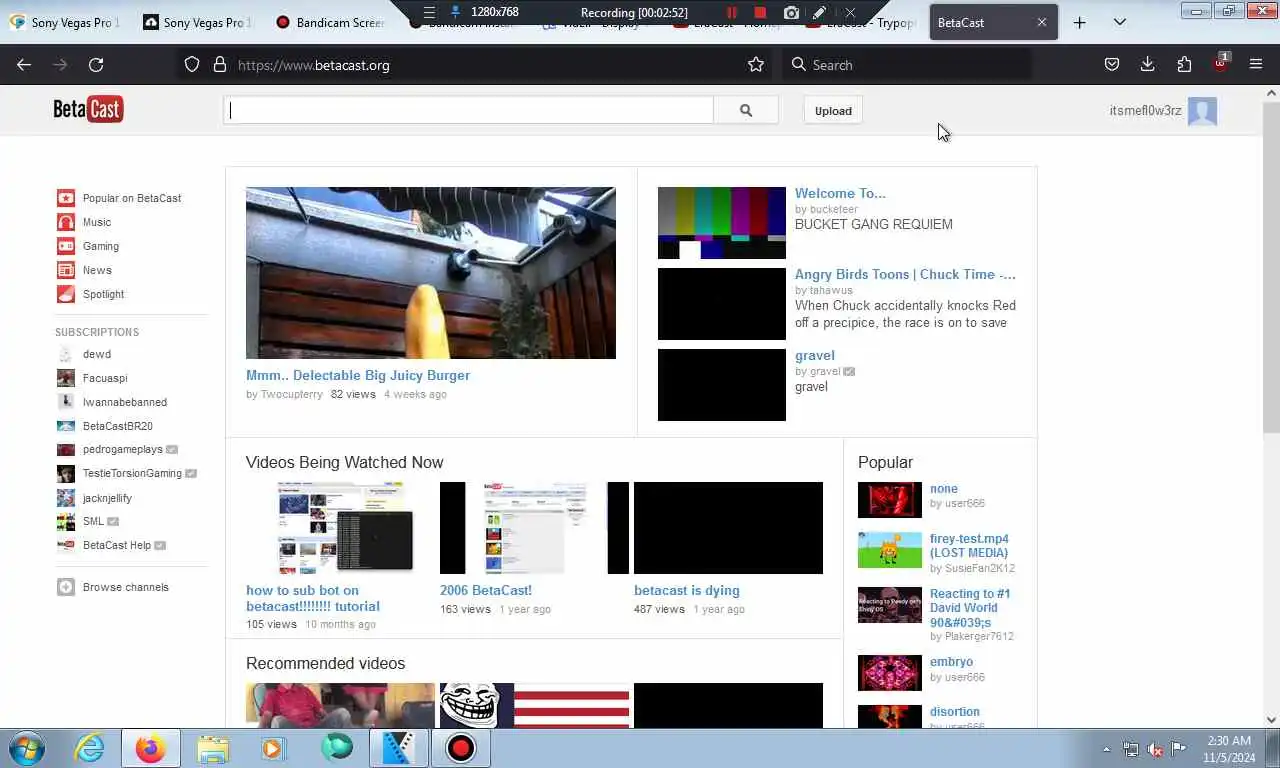Pause the Bandicam recording
The image size is (1280, 768).
pos(732,12)
